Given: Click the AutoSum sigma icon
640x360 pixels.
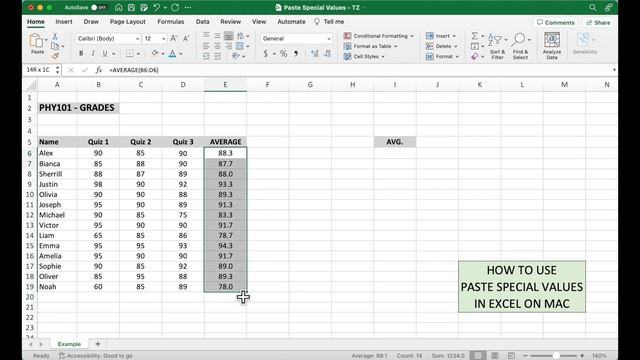Looking at the screenshot, I should click(x=475, y=36).
